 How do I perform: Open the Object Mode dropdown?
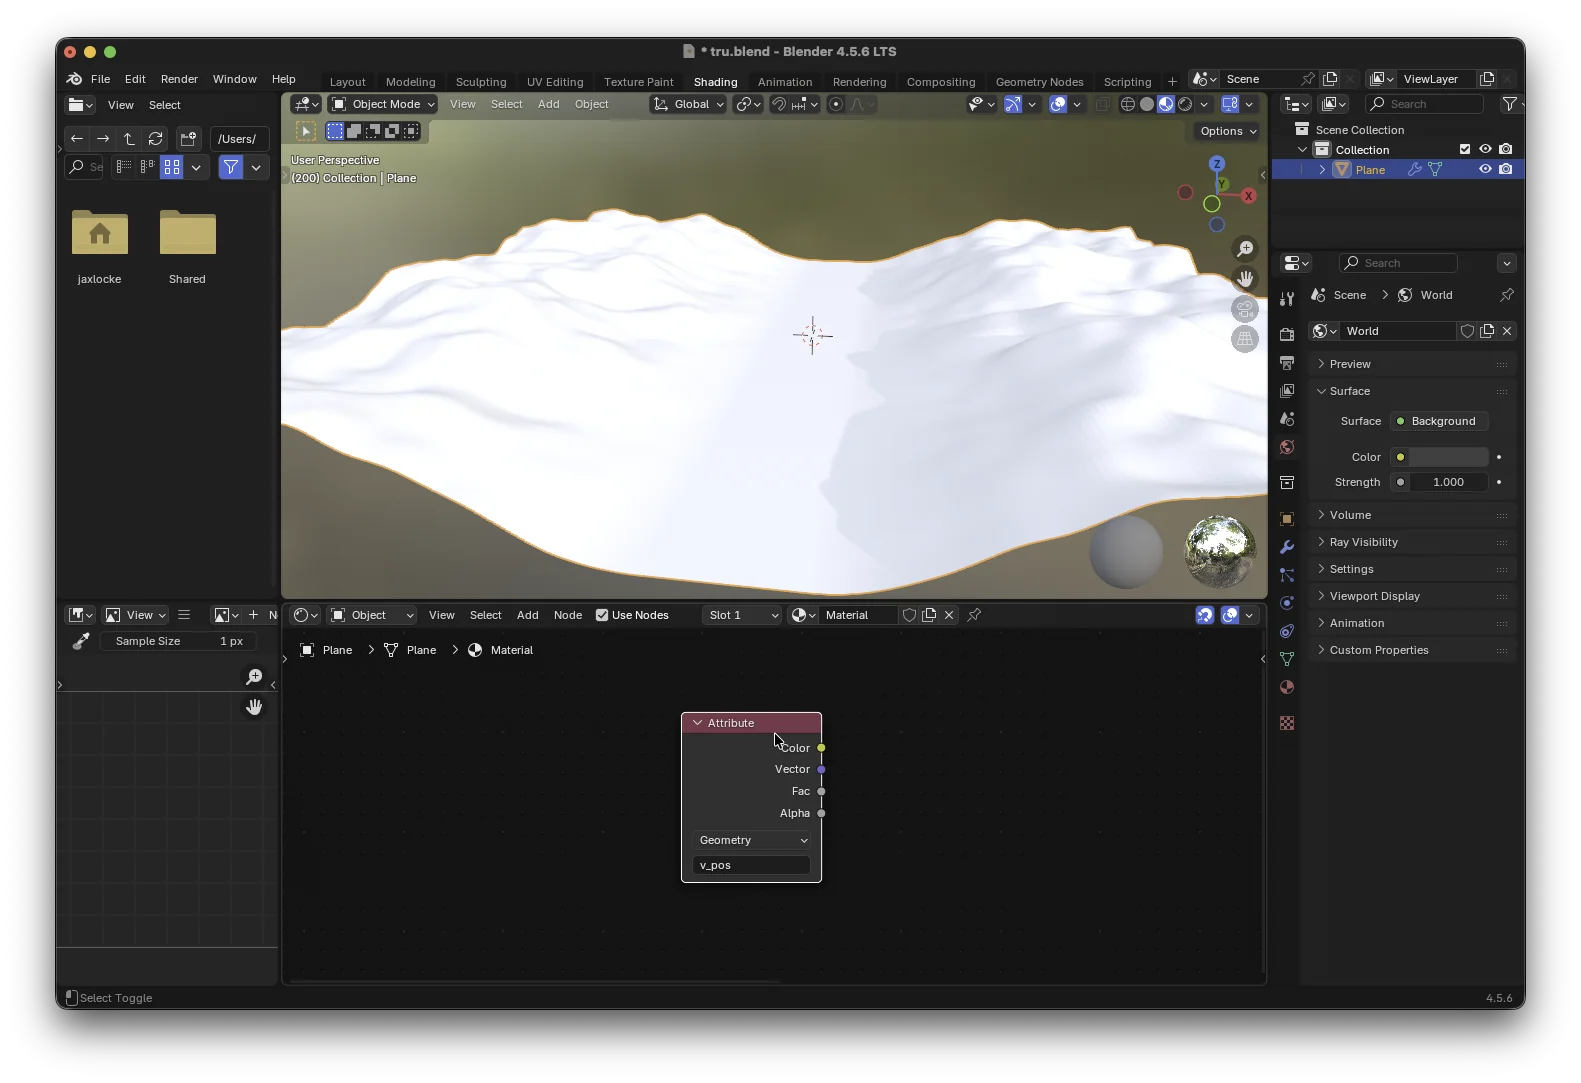coord(383,104)
